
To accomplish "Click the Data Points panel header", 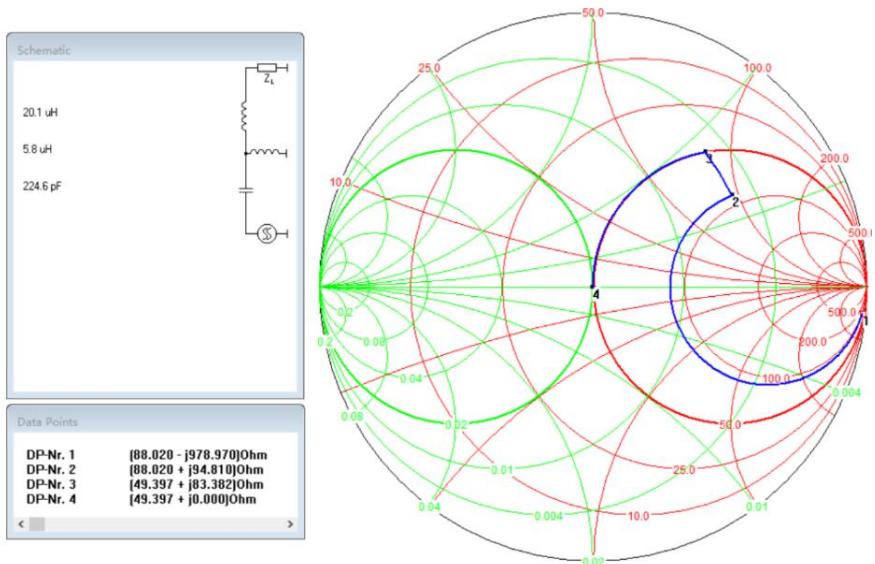I will pyautogui.click(x=45, y=421).
